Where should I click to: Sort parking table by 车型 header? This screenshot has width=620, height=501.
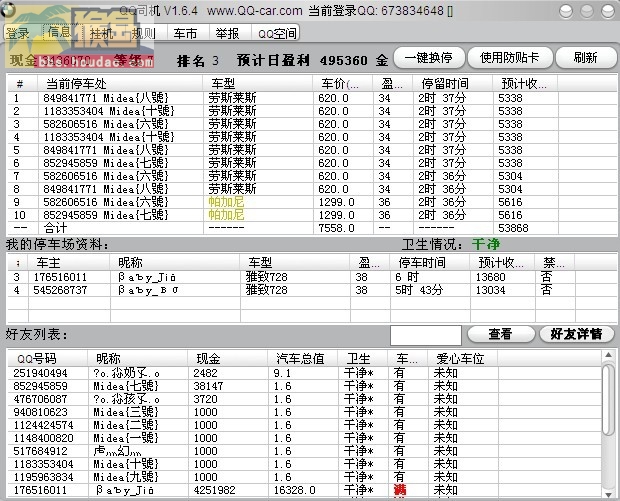257,84
